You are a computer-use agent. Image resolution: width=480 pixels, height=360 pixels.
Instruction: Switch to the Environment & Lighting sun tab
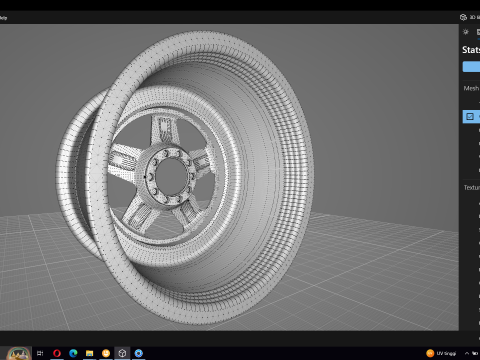[x=466, y=32]
